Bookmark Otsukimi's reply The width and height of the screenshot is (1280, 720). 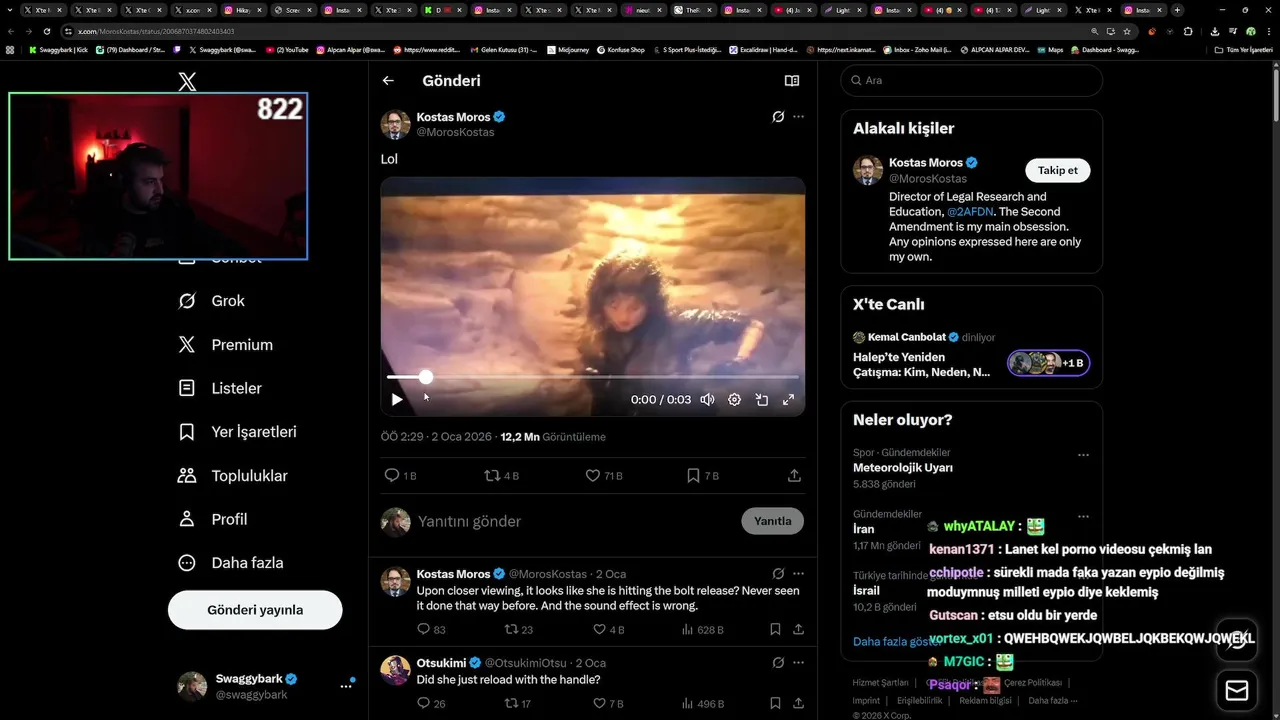point(775,704)
